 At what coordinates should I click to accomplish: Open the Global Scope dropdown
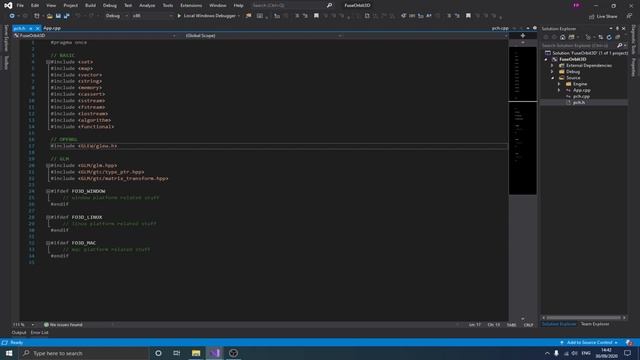(263, 36)
